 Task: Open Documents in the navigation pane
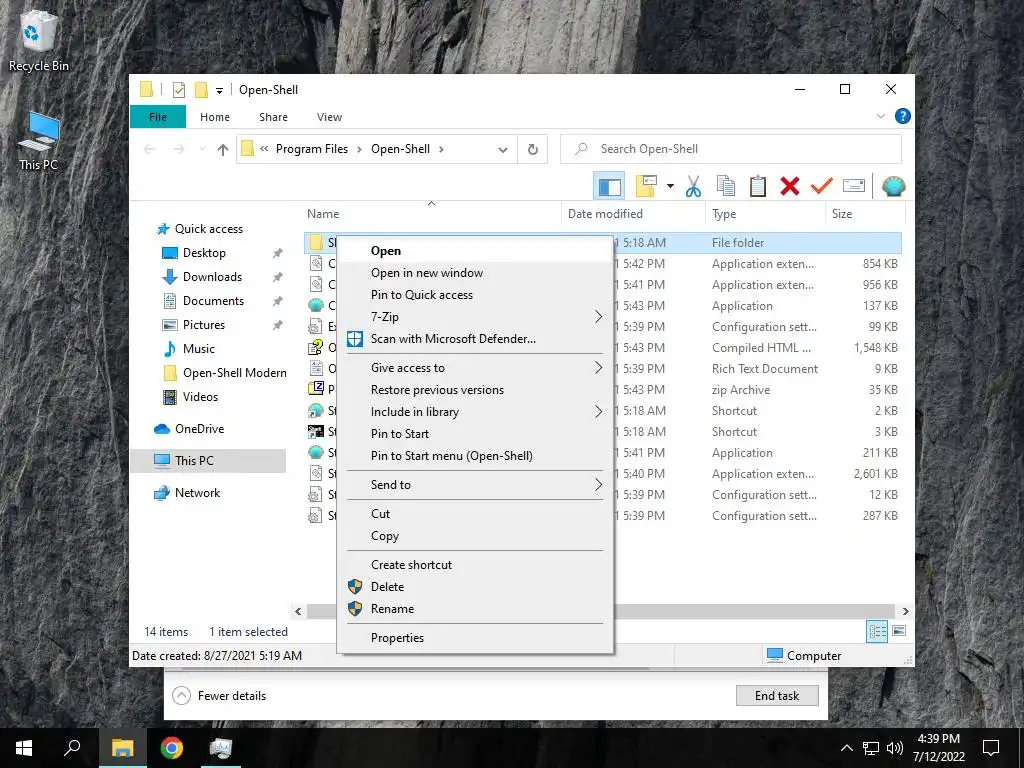click(x=214, y=301)
